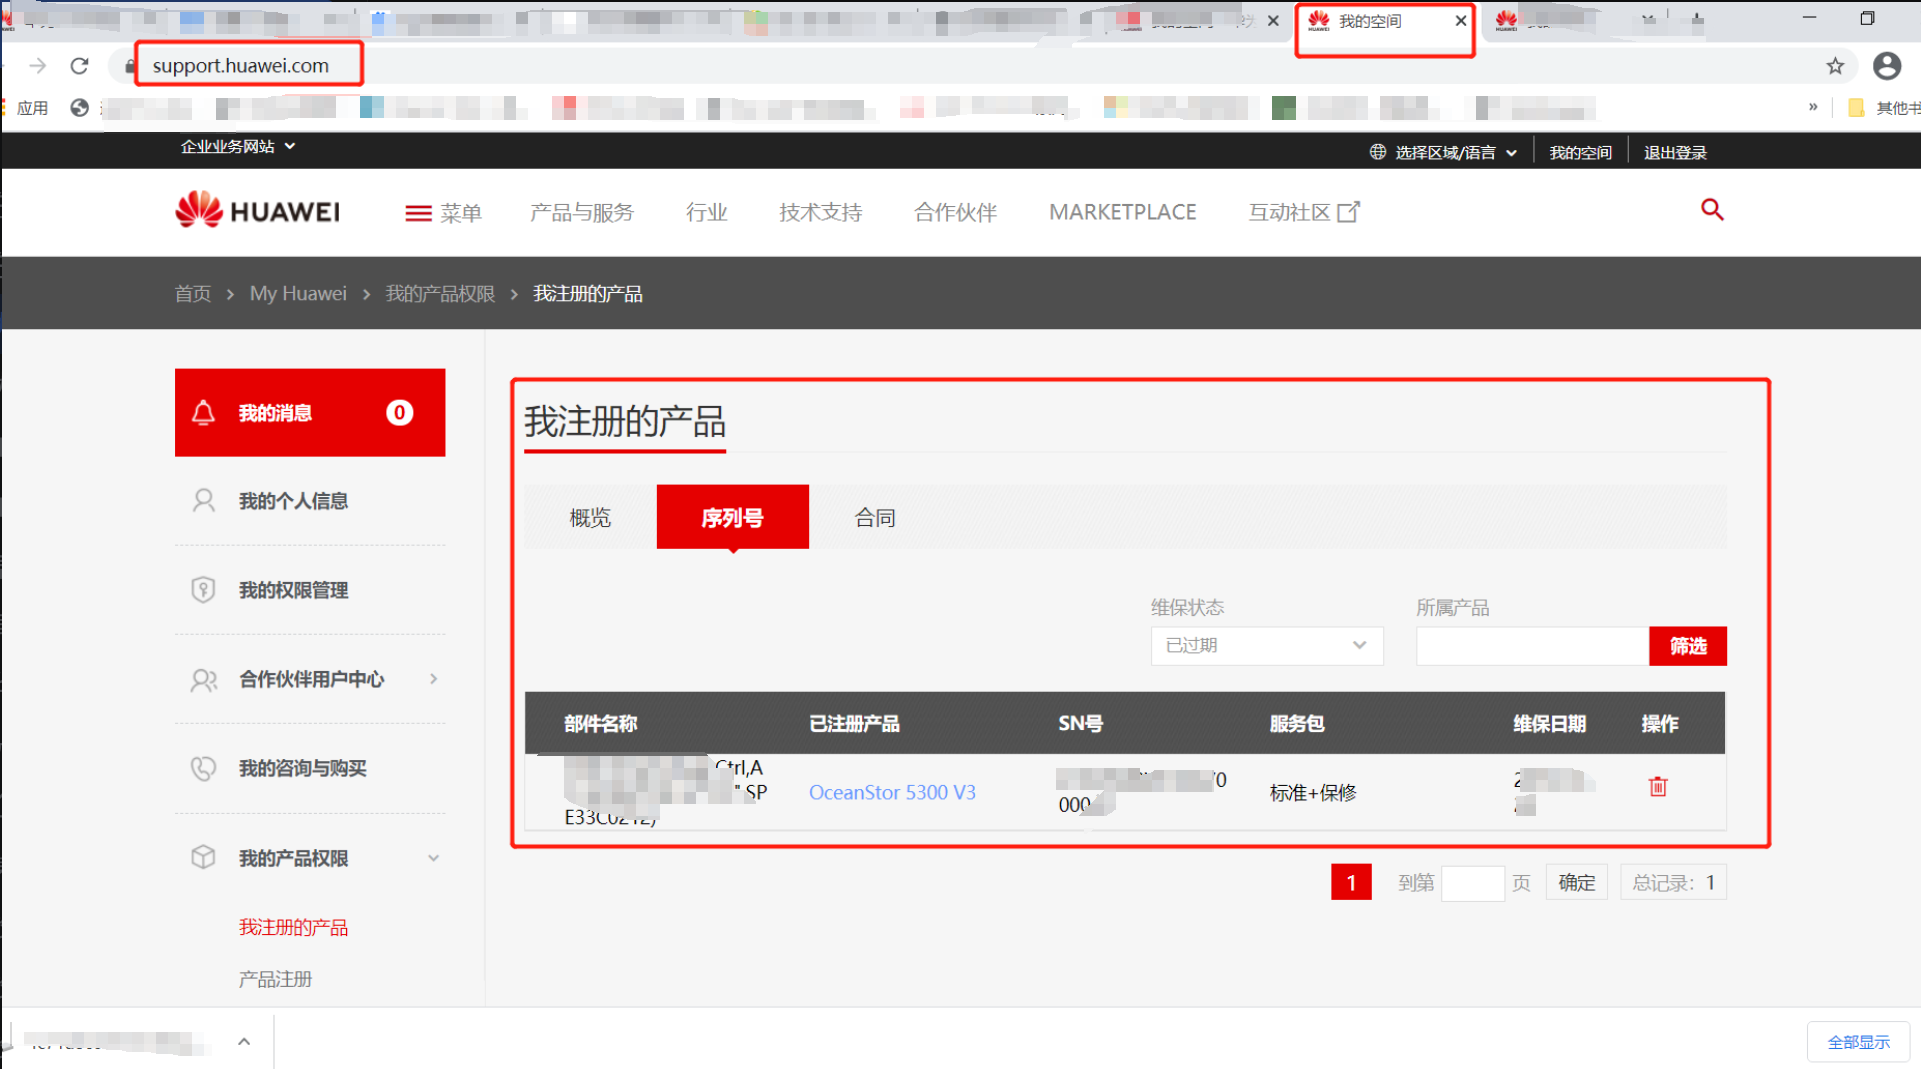Open 产品与服务 menu

click(581, 212)
